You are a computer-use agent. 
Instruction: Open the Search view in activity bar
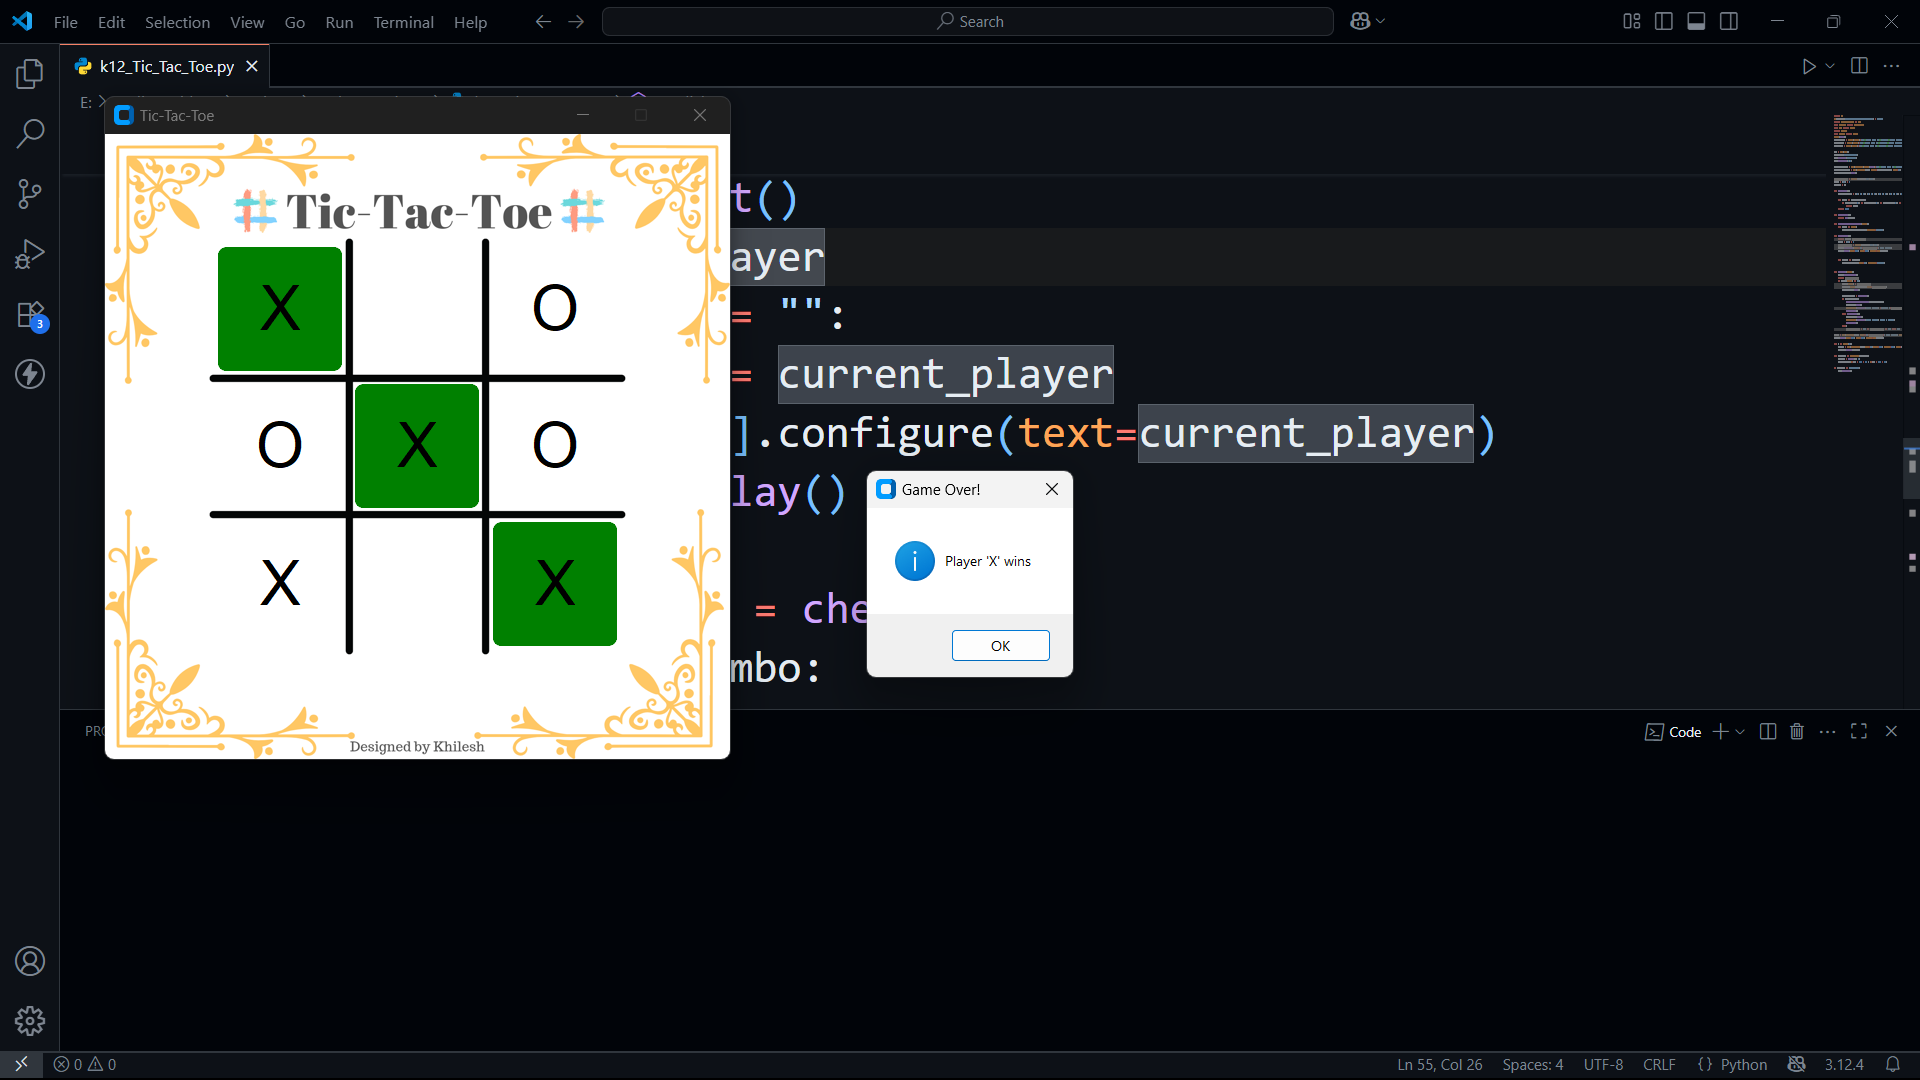(30, 133)
